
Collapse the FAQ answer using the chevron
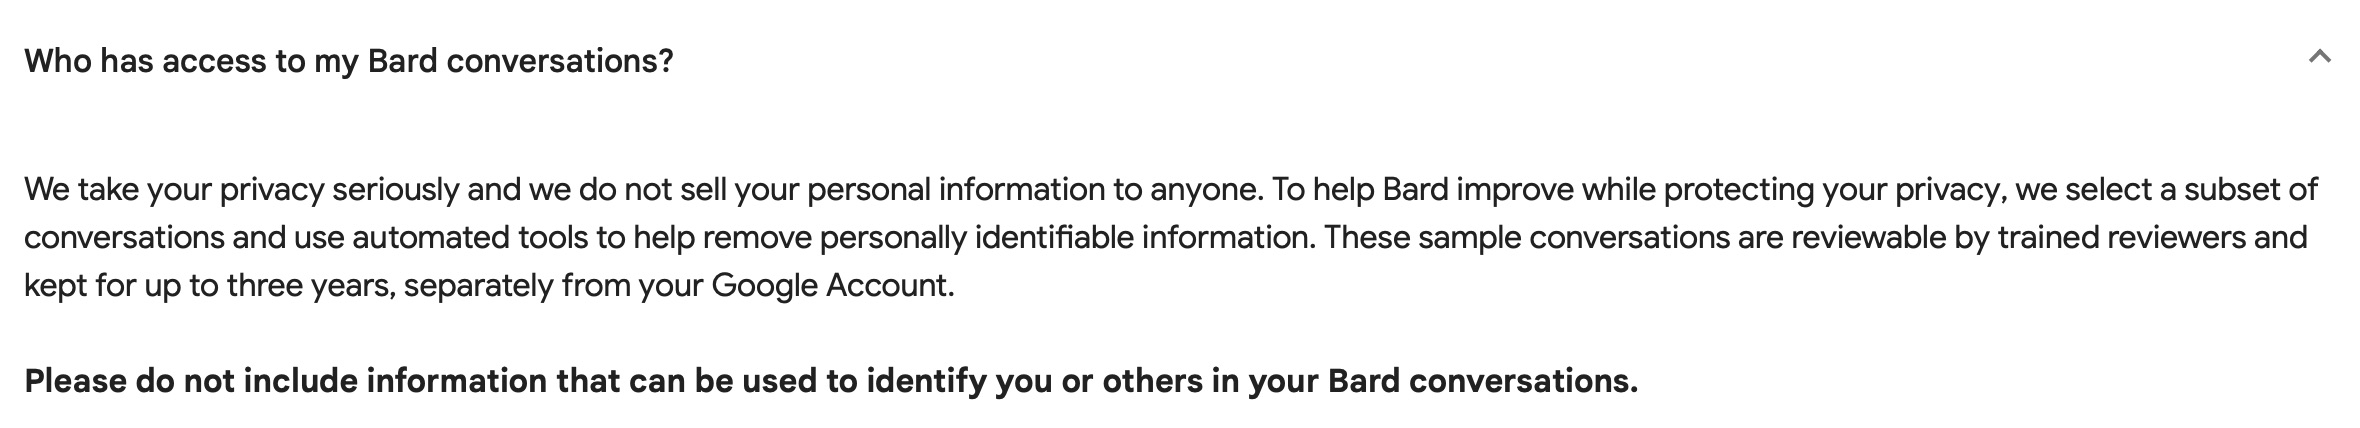(2319, 58)
